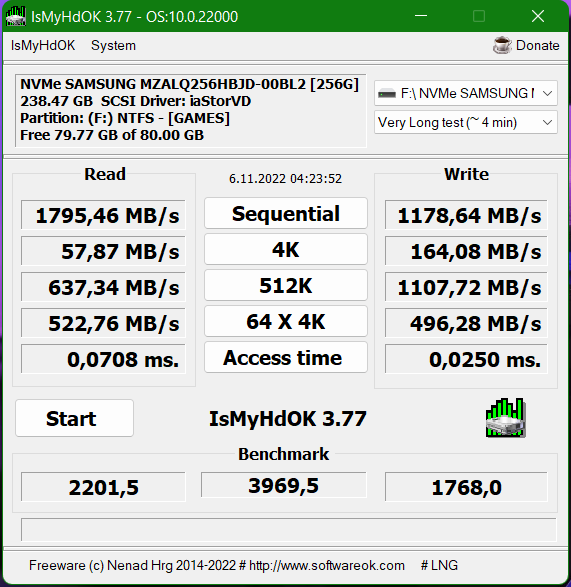The height and width of the screenshot is (587, 571).
Task: Click the IsMyHdOK app icon in title bar
Action: (16, 16)
